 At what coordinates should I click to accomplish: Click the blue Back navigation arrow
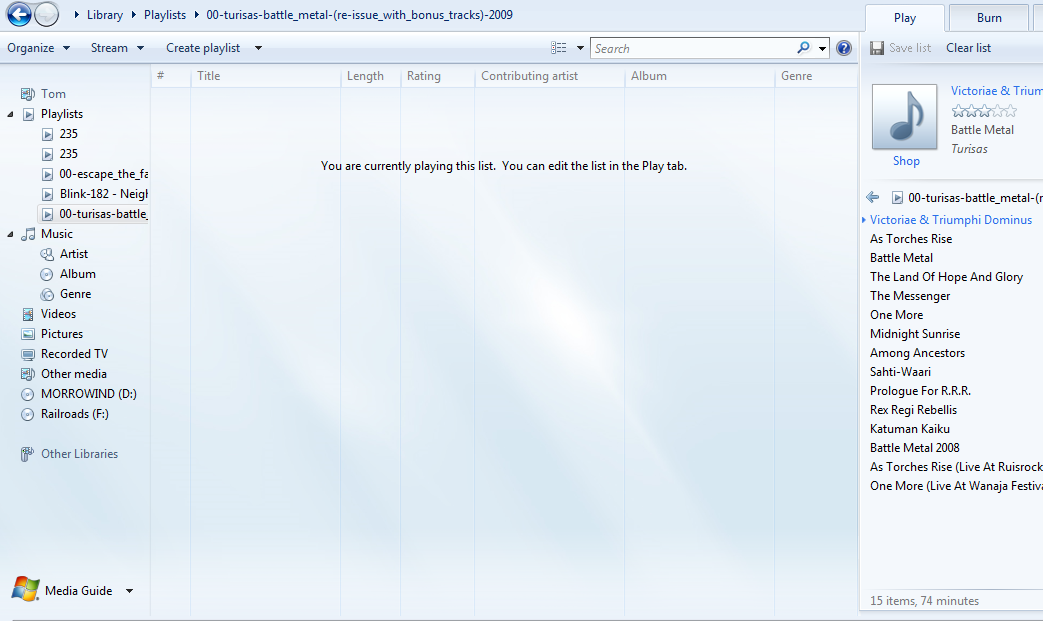[x=19, y=14]
